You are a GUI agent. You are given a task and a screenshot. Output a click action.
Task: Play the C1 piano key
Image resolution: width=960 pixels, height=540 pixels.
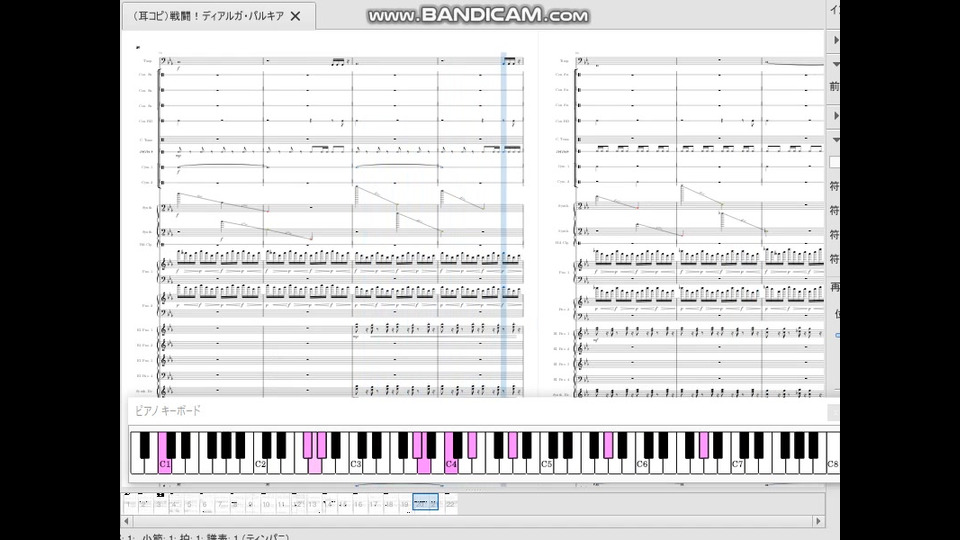[164, 465]
